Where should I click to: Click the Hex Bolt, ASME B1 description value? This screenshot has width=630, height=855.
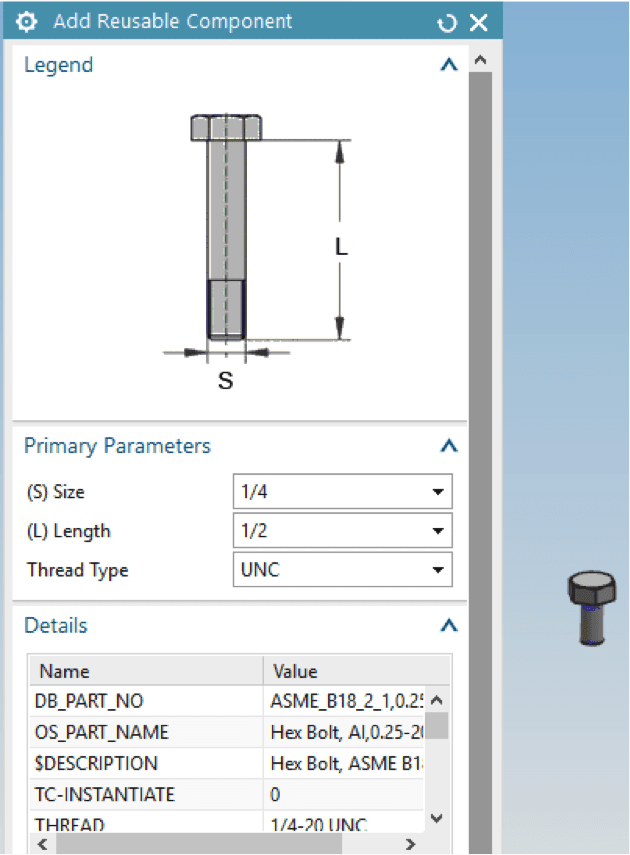pos(346,763)
